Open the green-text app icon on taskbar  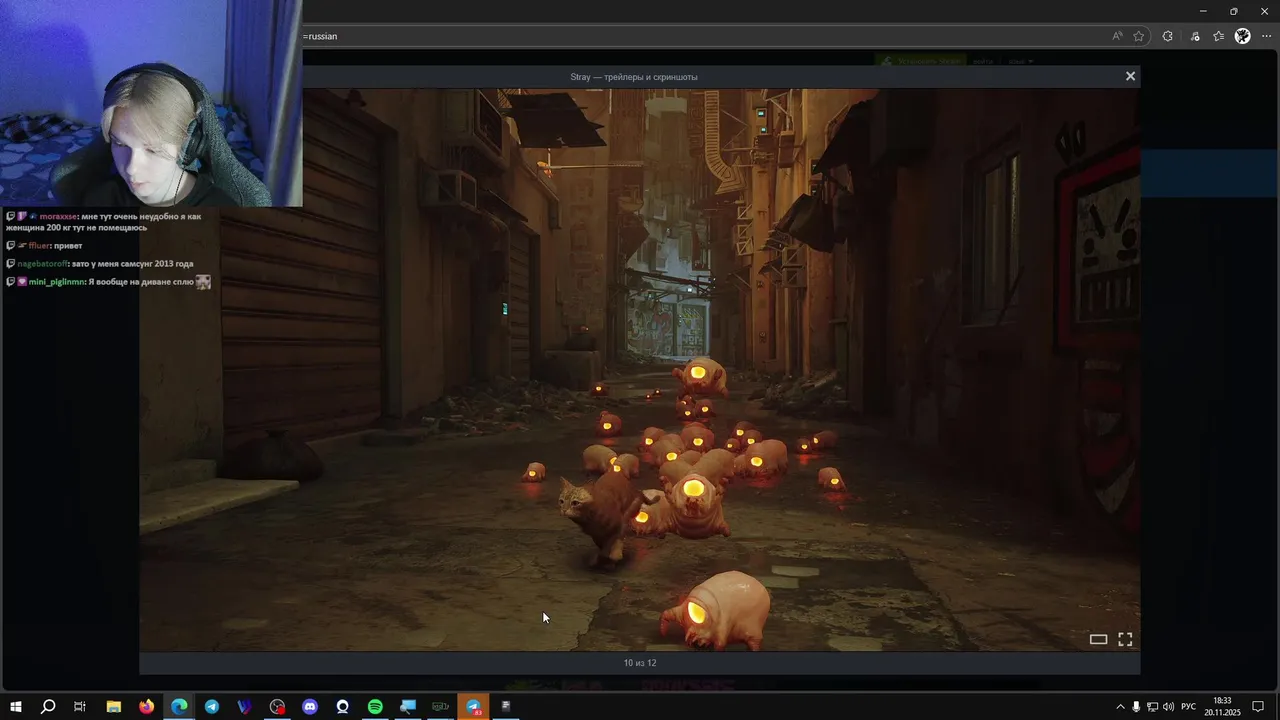point(440,707)
